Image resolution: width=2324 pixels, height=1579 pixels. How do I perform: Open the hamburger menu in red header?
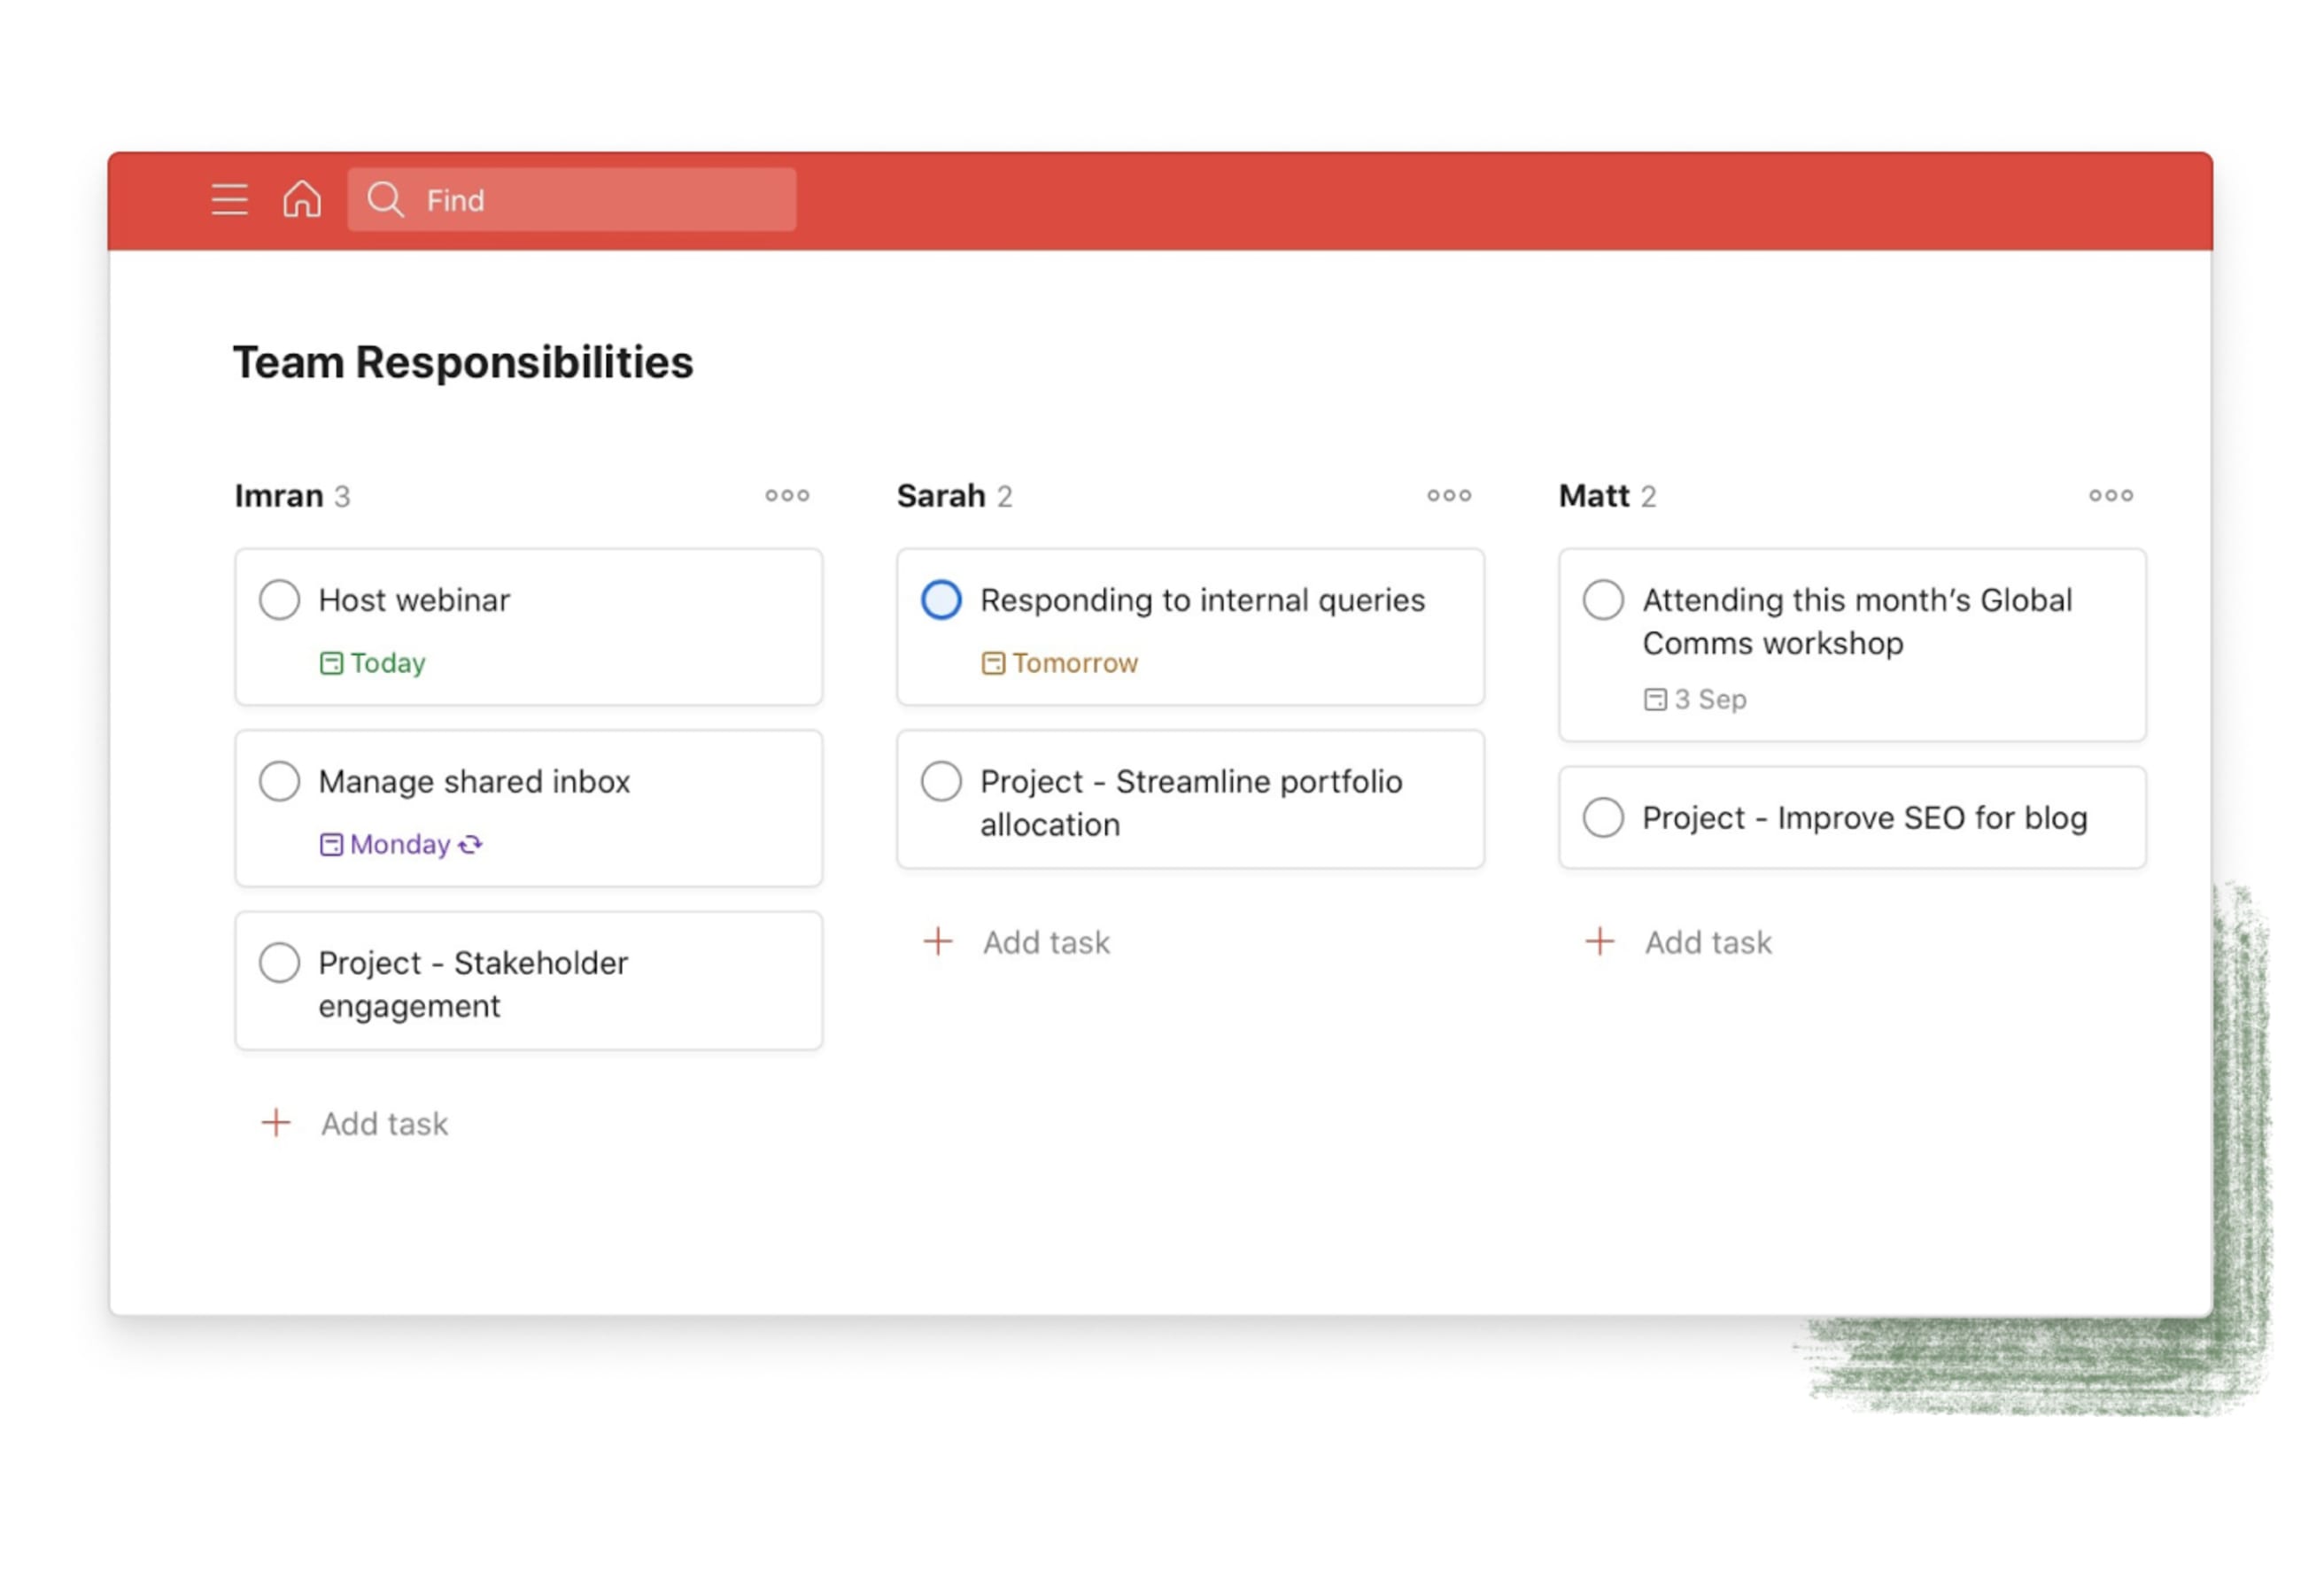tap(229, 200)
